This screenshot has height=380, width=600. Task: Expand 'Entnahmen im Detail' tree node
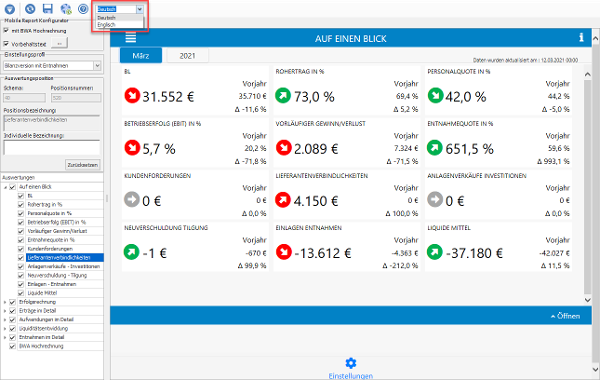pos(5,338)
